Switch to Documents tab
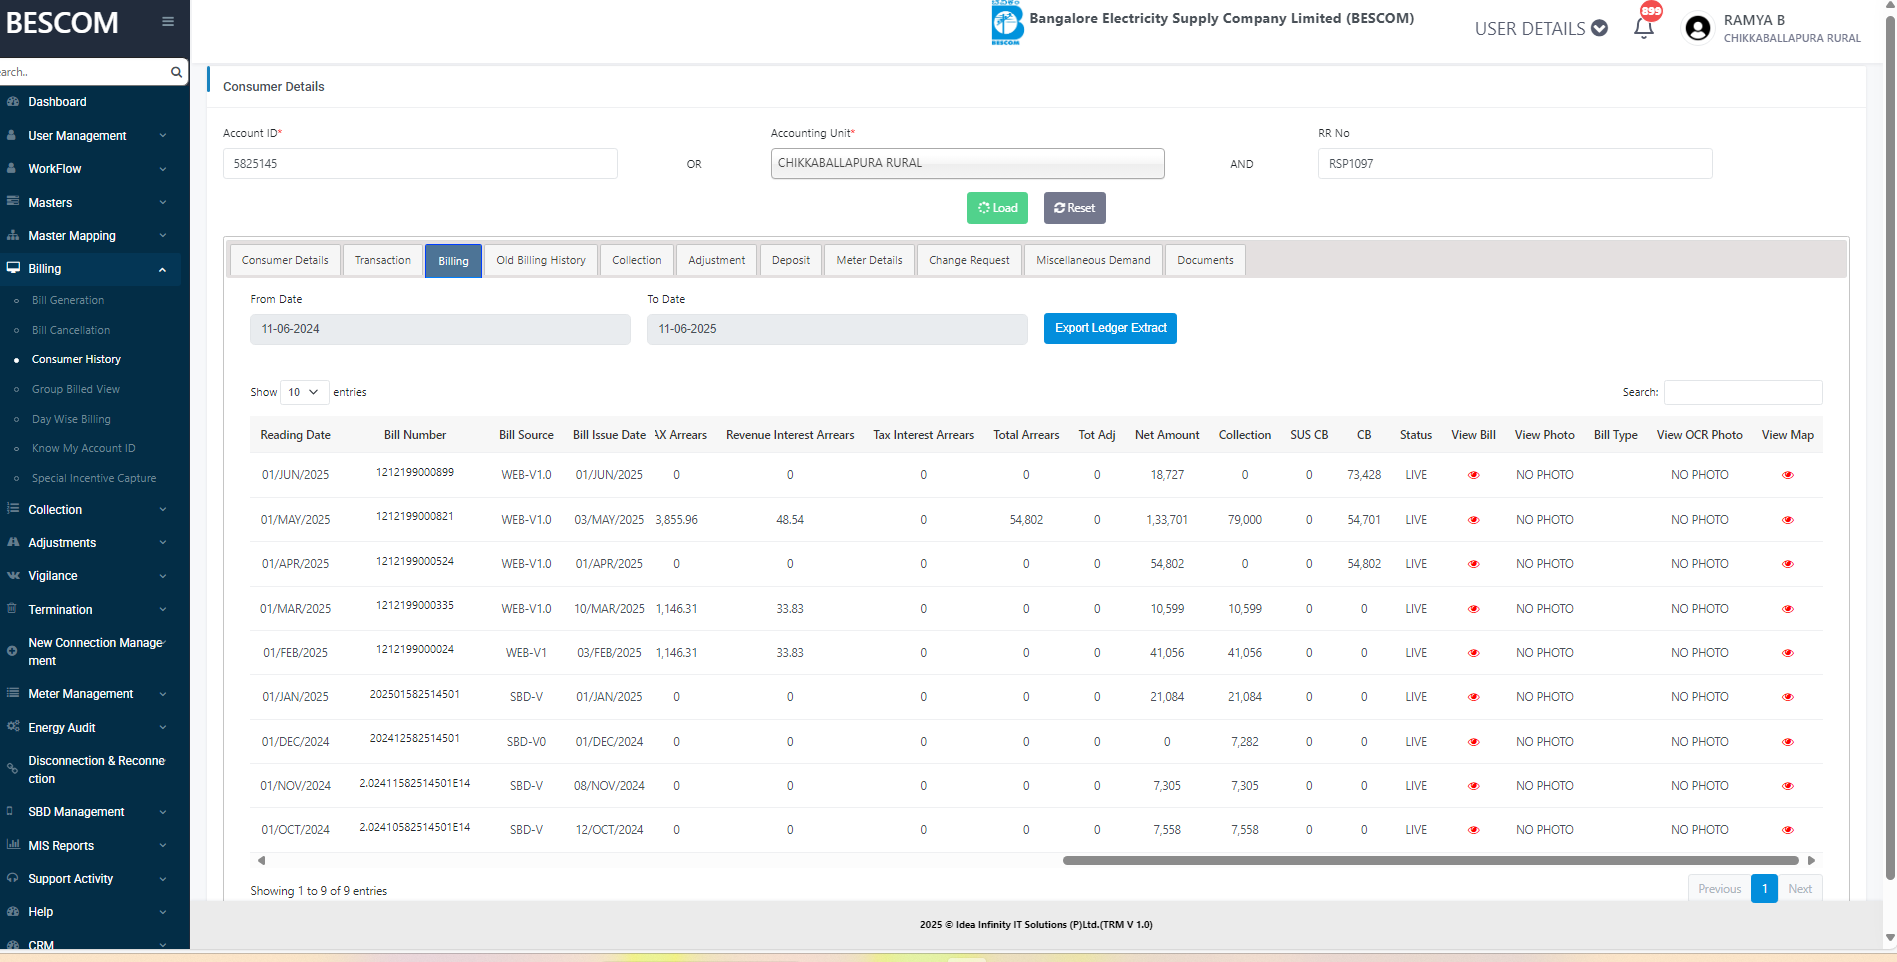 [1205, 260]
